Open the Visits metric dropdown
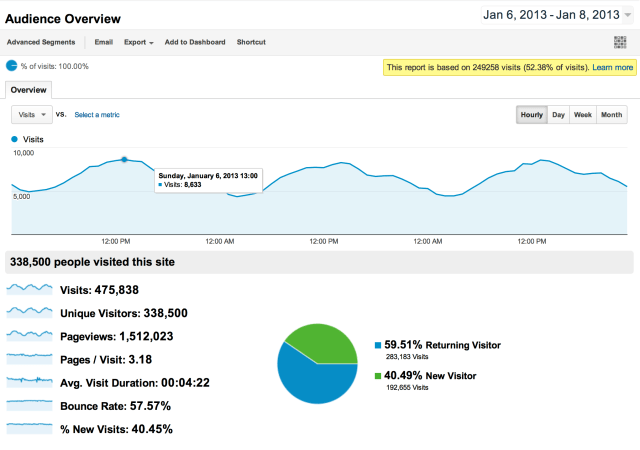The height and width of the screenshot is (450, 640). (x=32, y=115)
